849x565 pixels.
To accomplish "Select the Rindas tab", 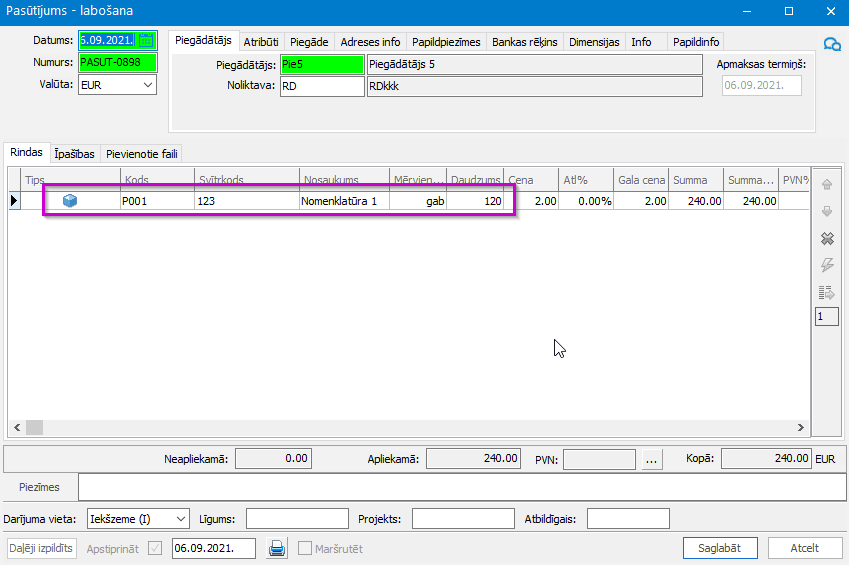I will pos(27,153).
